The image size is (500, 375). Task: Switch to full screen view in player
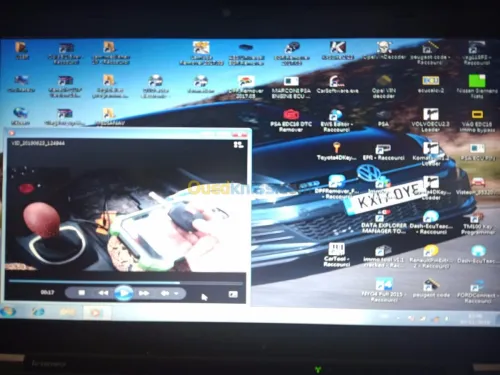click(233, 294)
